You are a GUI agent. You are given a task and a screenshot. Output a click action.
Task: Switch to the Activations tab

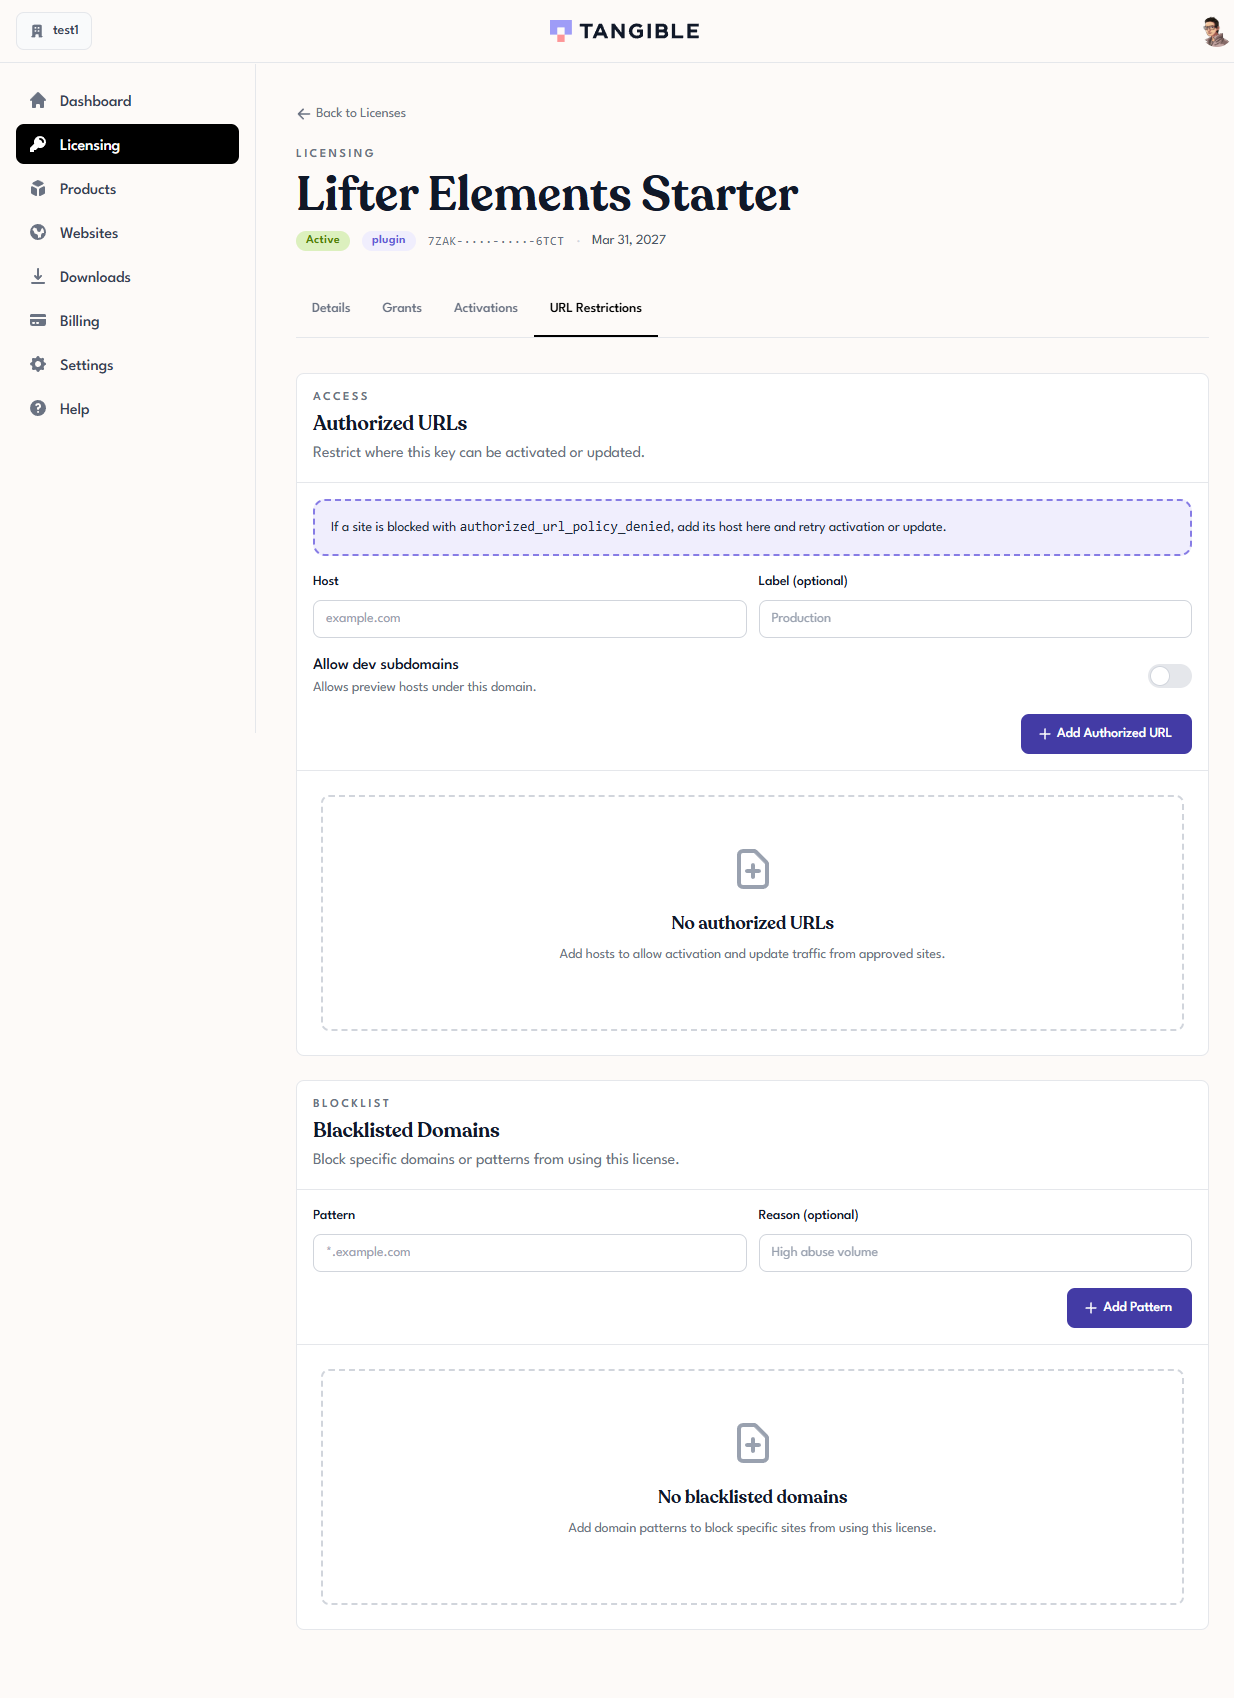tap(486, 308)
